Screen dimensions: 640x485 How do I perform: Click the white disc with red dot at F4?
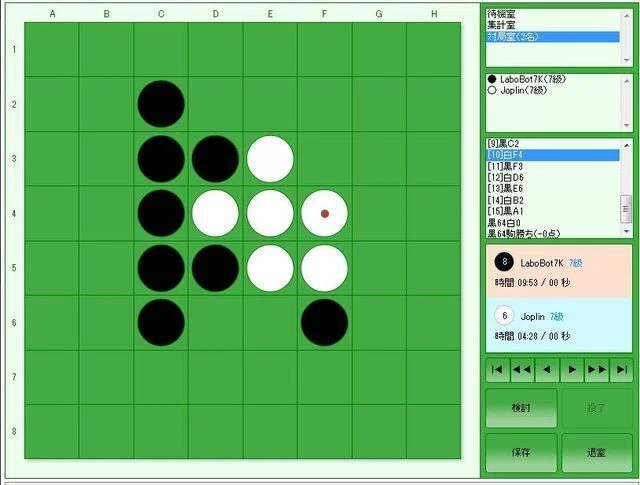(x=324, y=214)
